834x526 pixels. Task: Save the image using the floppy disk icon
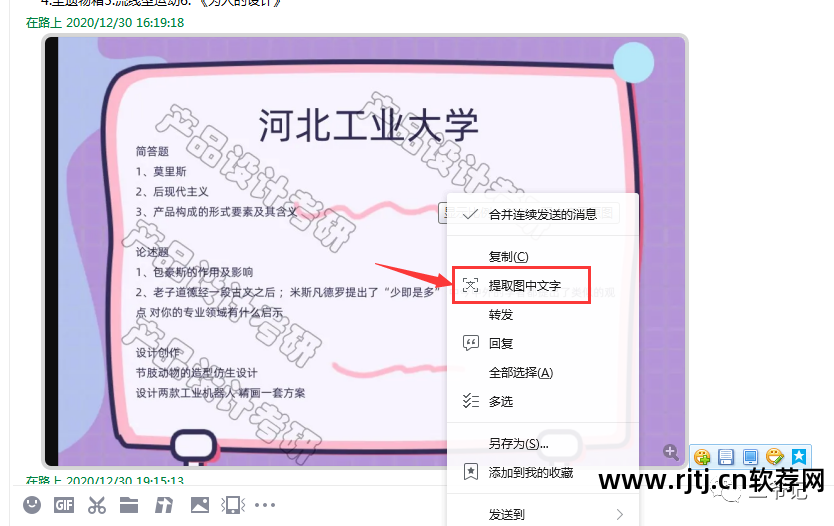pos(726,457)
